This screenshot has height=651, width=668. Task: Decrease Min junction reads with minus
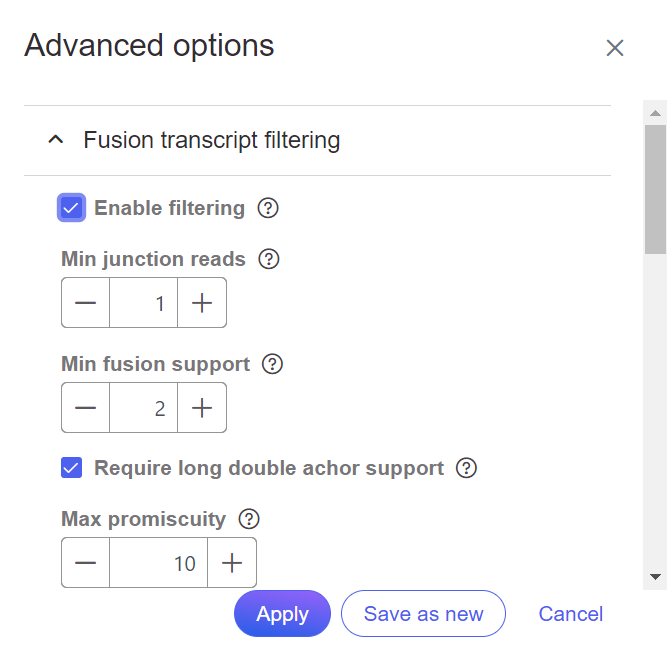coord(86,302)
